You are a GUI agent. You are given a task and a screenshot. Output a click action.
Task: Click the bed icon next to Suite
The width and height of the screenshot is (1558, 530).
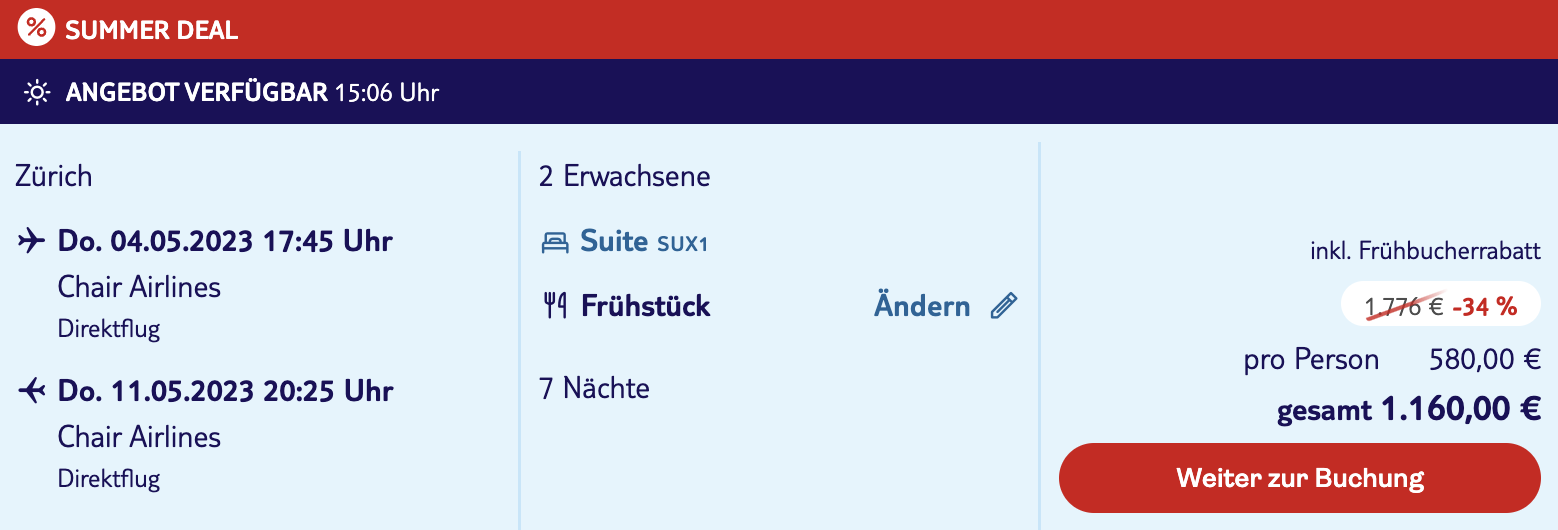(x=554, y=242)
